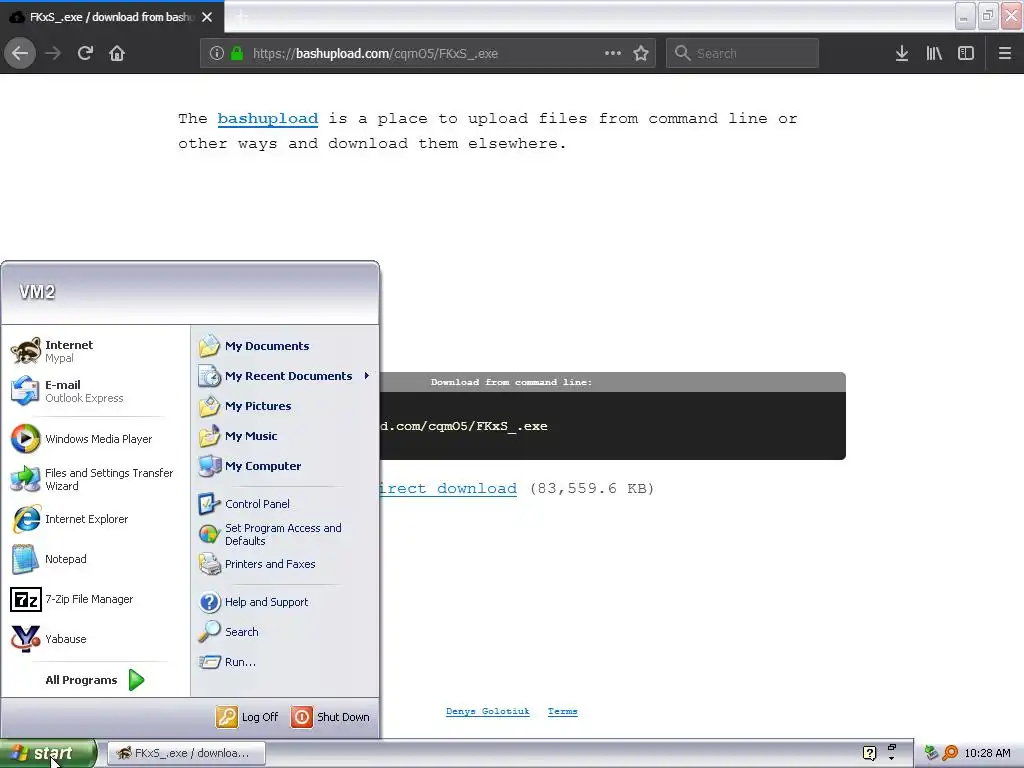The width and height of the screenshot is (1024, 768).
Task: Close the FKxS_.exe browser tab
Action: pos(207,17)
